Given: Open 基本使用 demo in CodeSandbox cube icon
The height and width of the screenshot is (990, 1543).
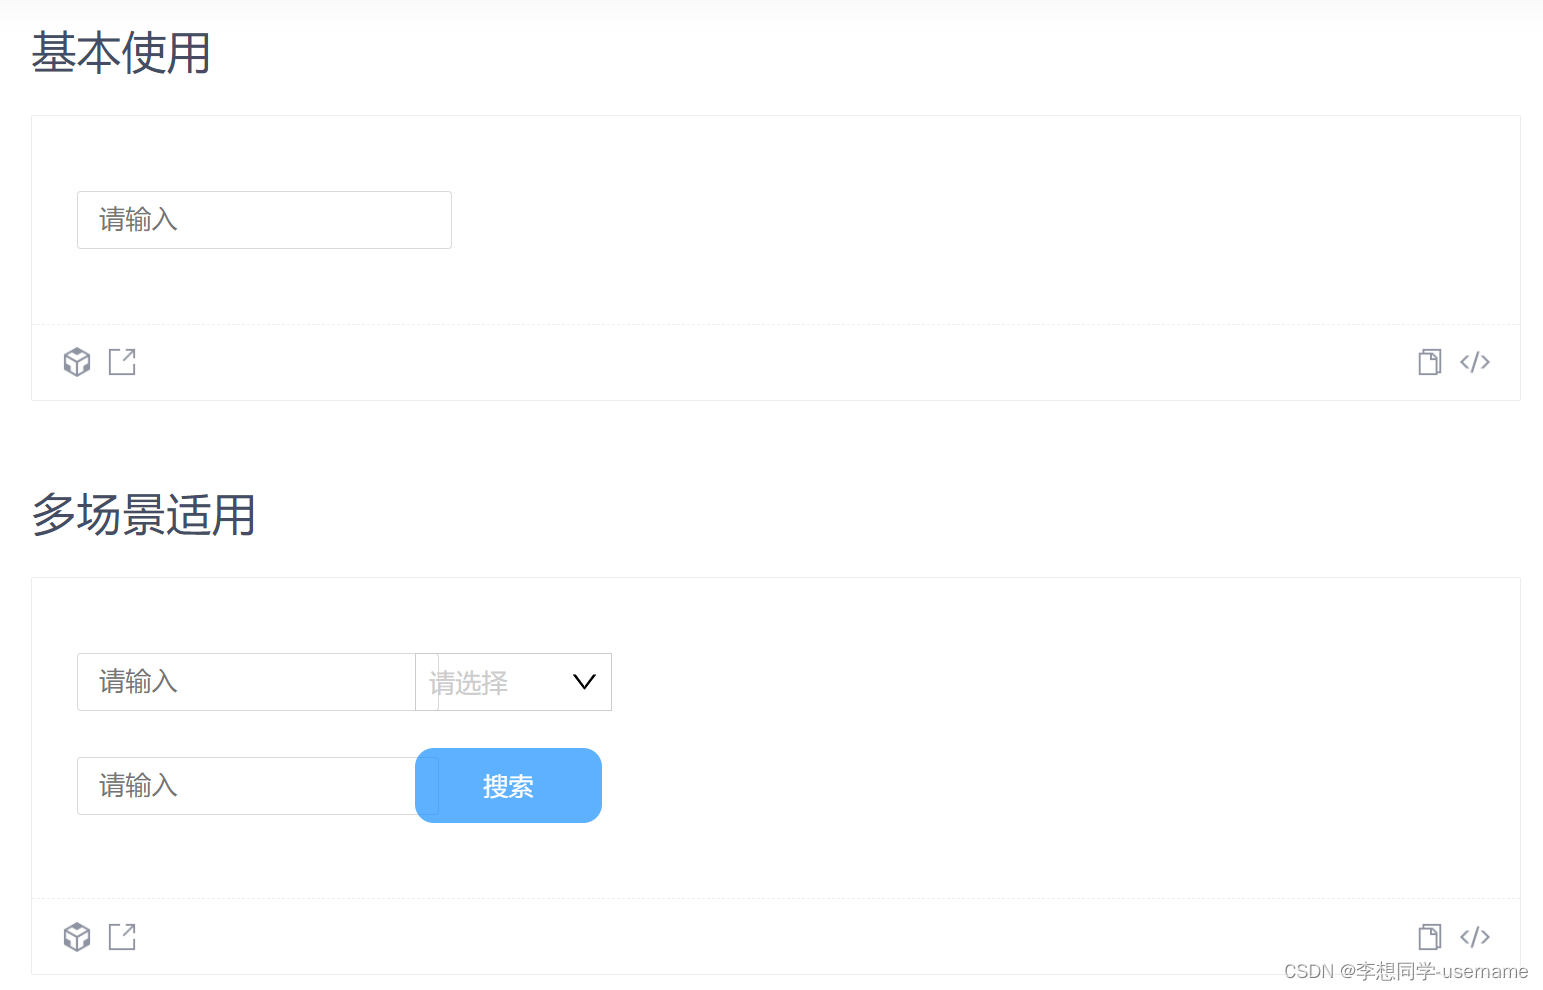Looking at the screenshot, I should coord(77,362).
